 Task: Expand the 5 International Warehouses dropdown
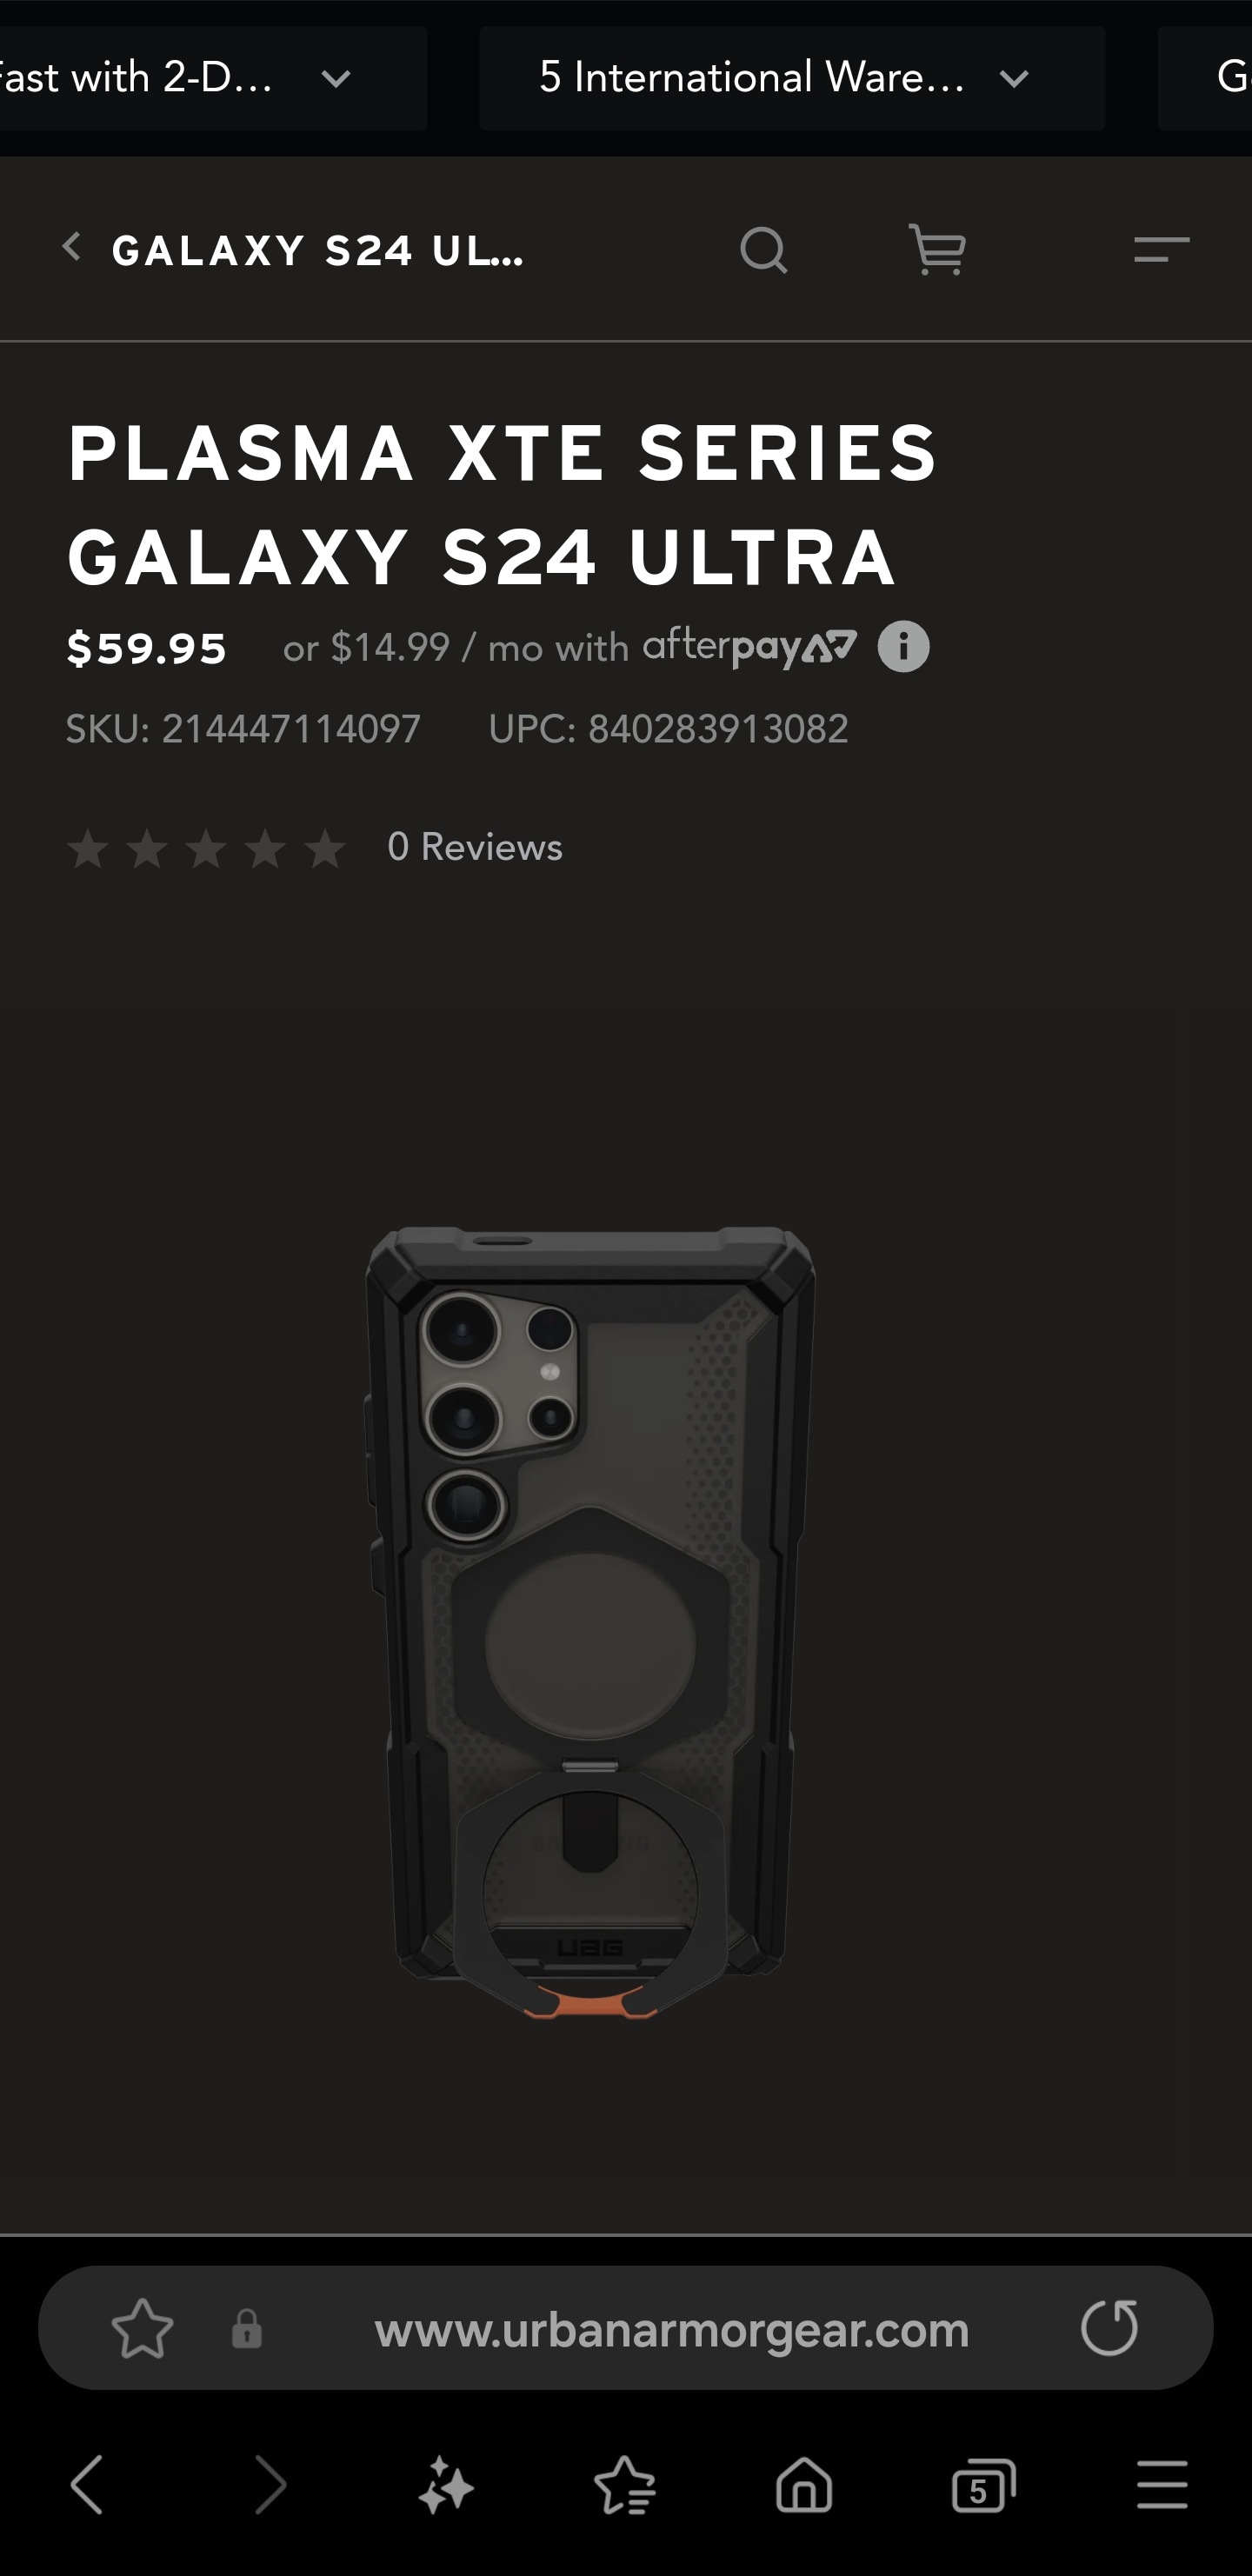(792, 78)
